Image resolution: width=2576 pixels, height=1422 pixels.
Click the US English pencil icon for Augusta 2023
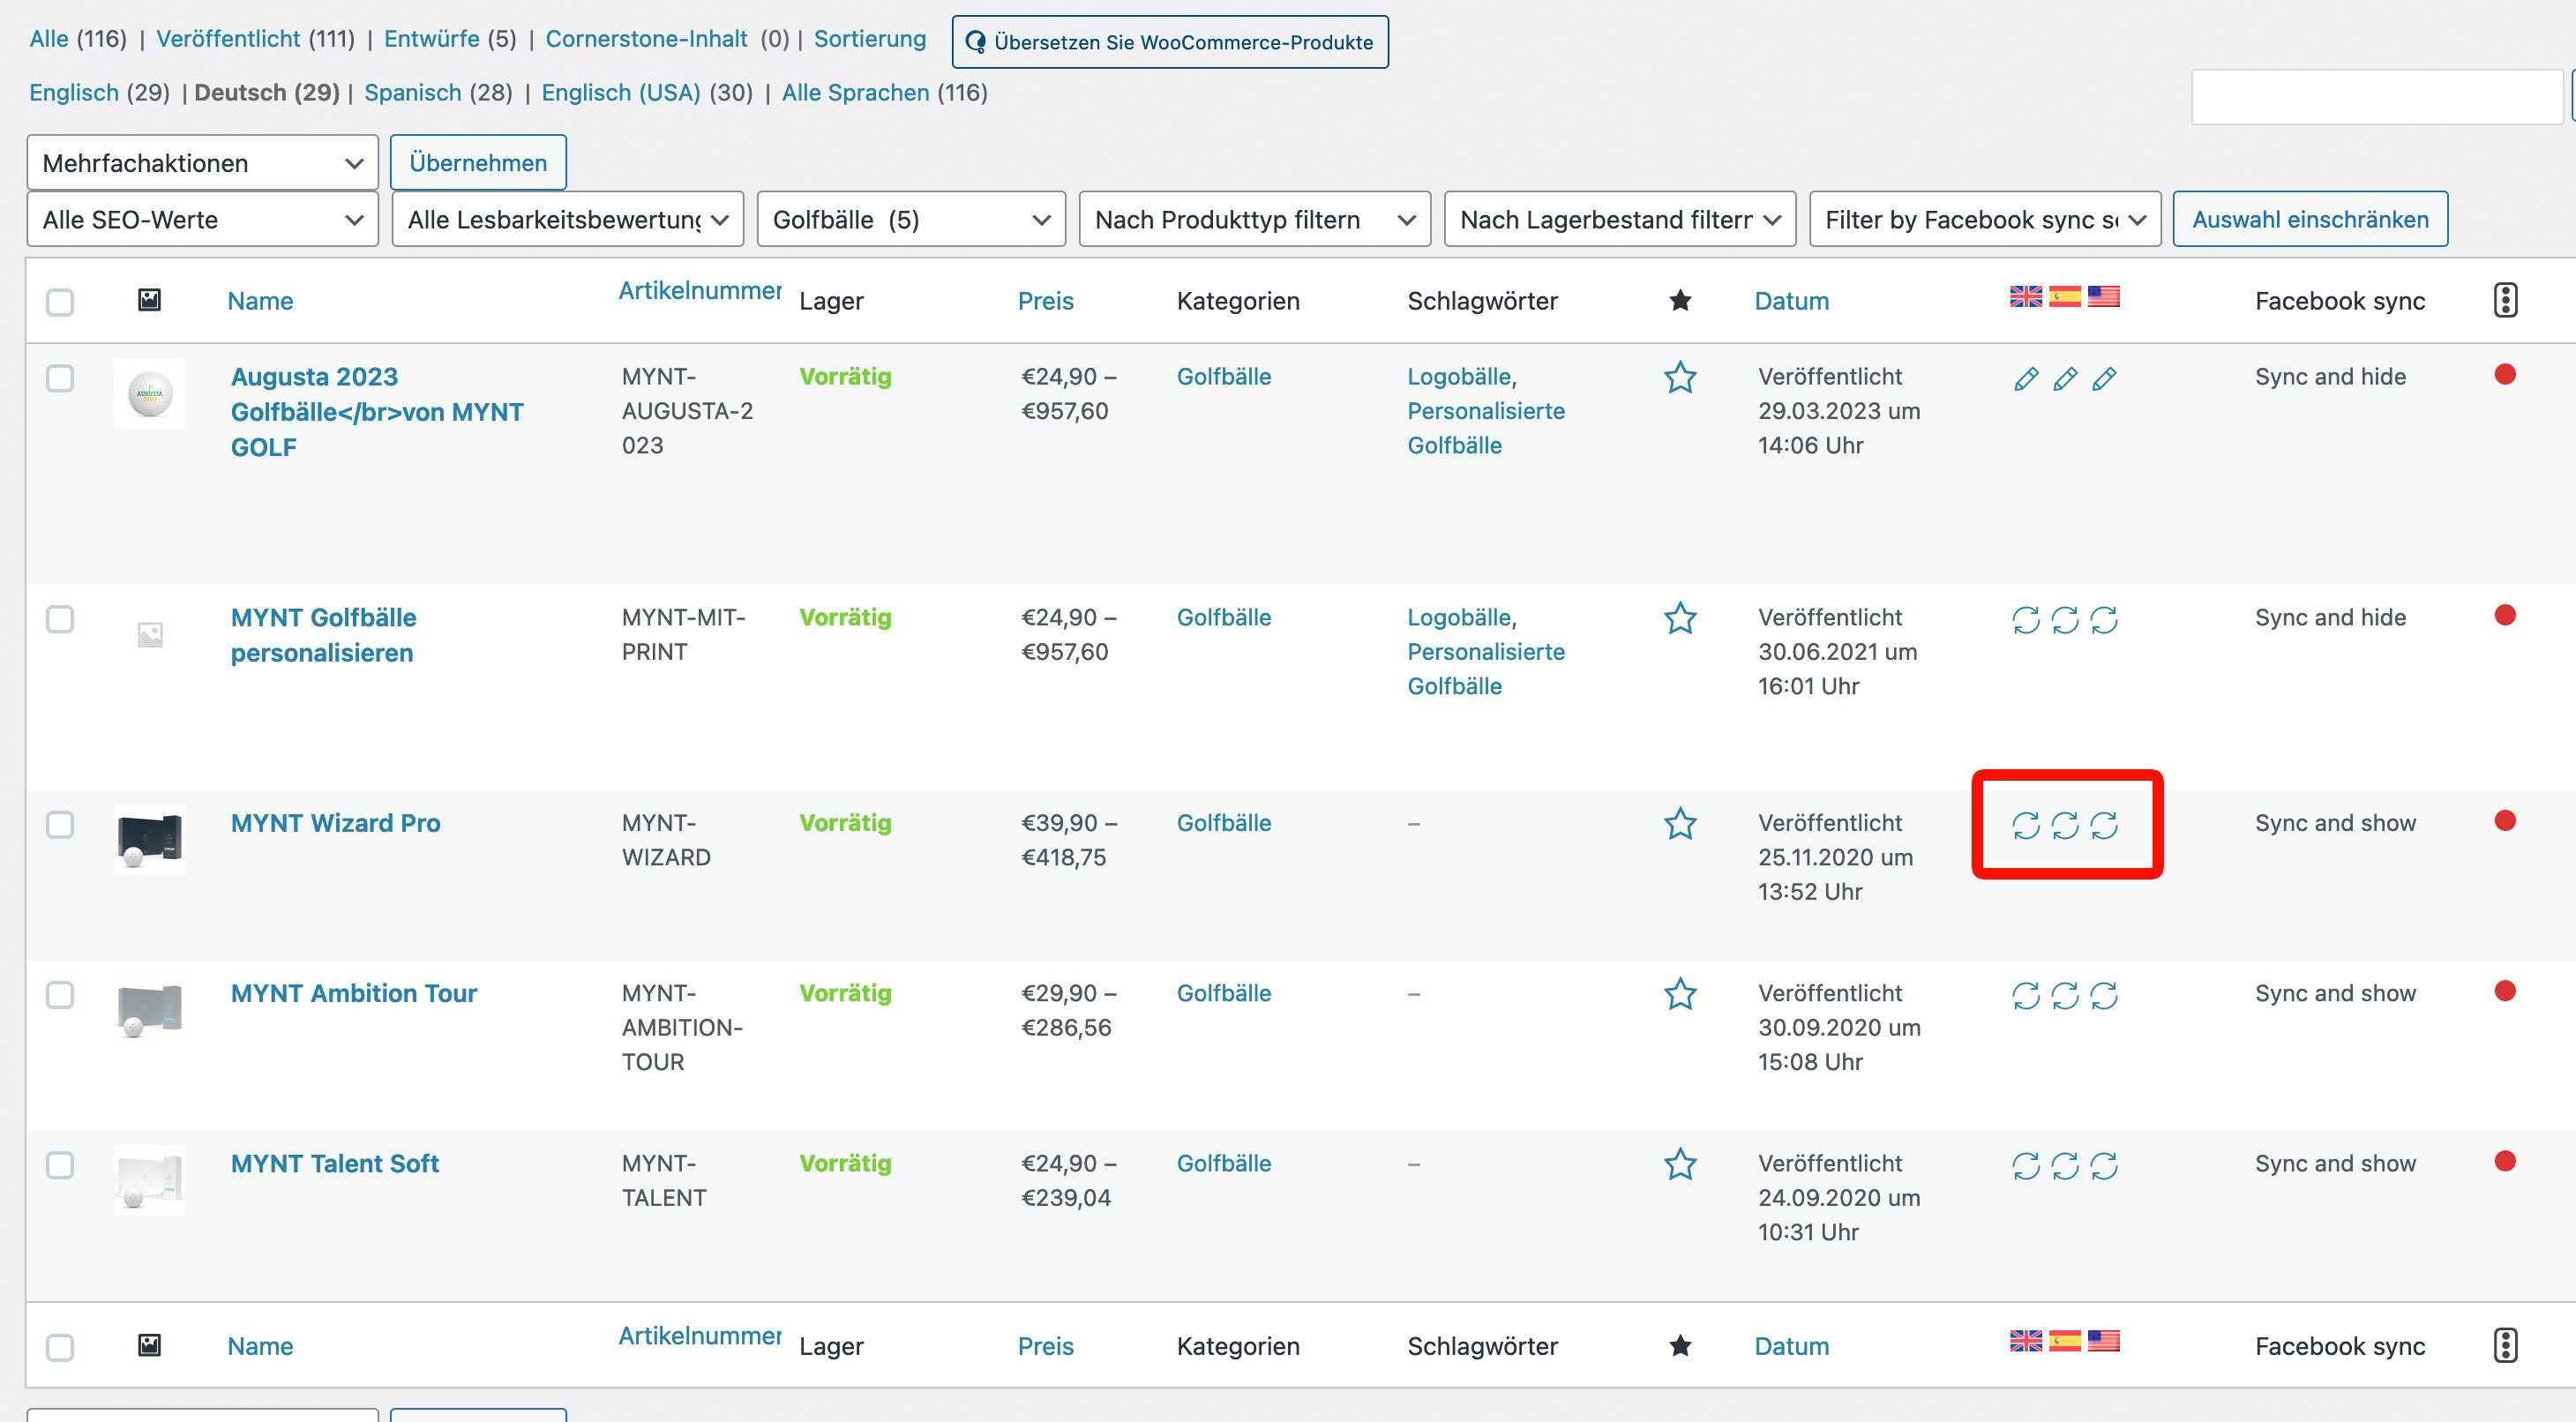(2104, 379)
